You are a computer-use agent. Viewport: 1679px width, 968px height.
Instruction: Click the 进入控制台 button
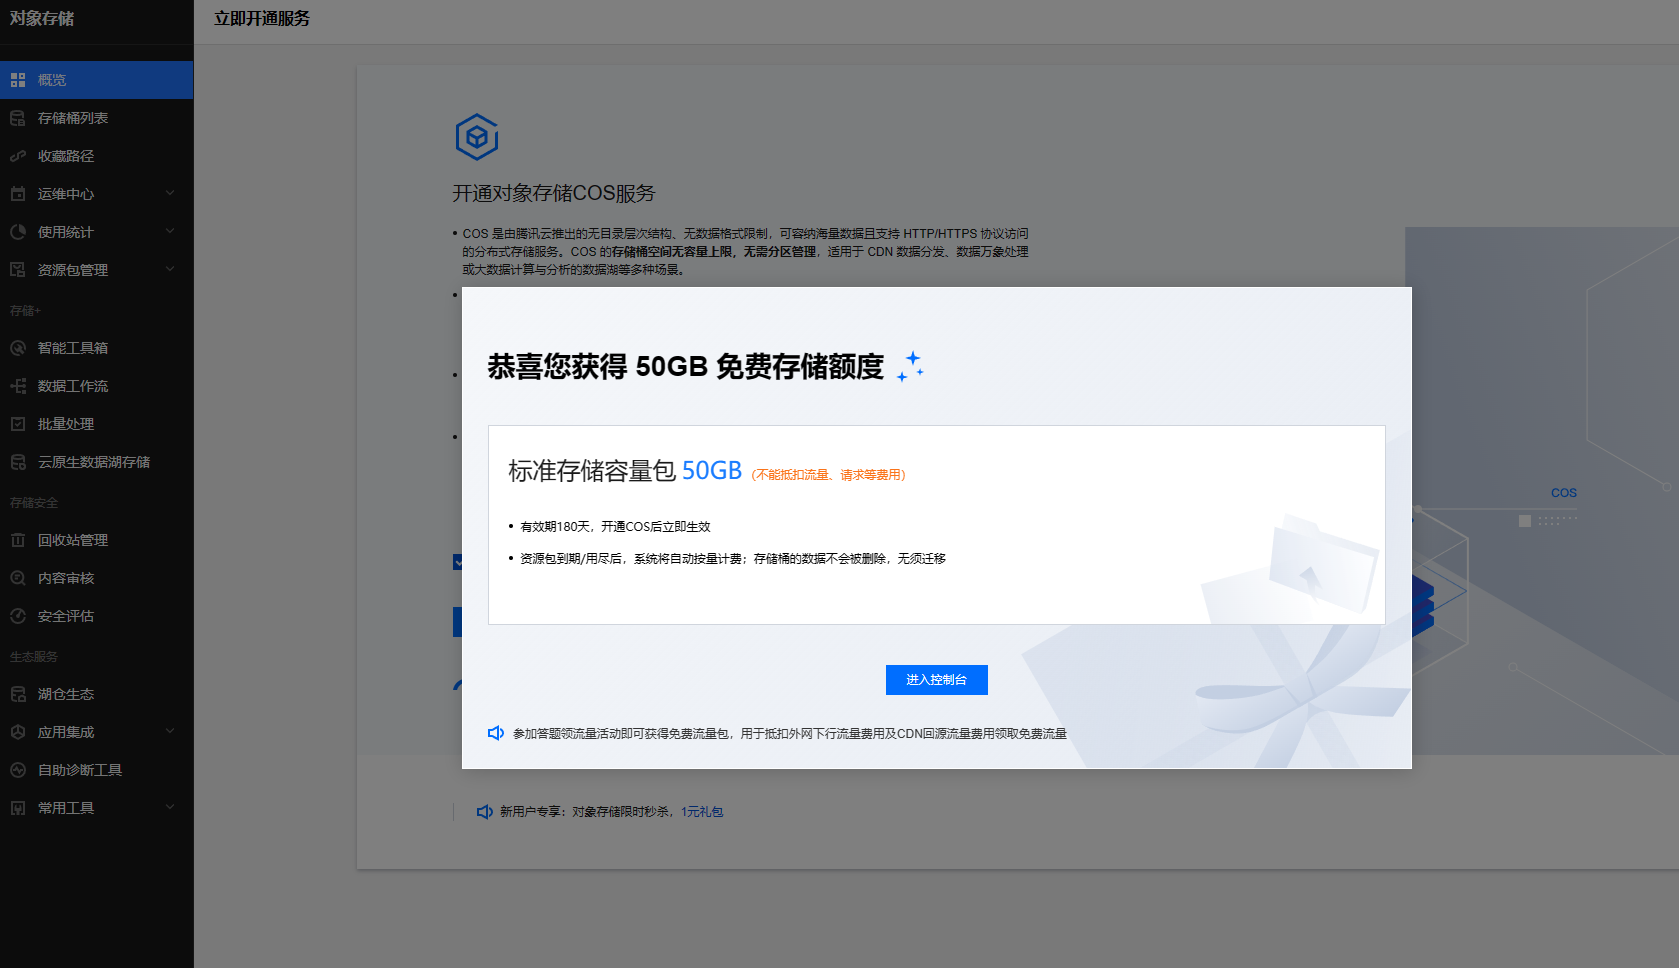click(936, 680)
